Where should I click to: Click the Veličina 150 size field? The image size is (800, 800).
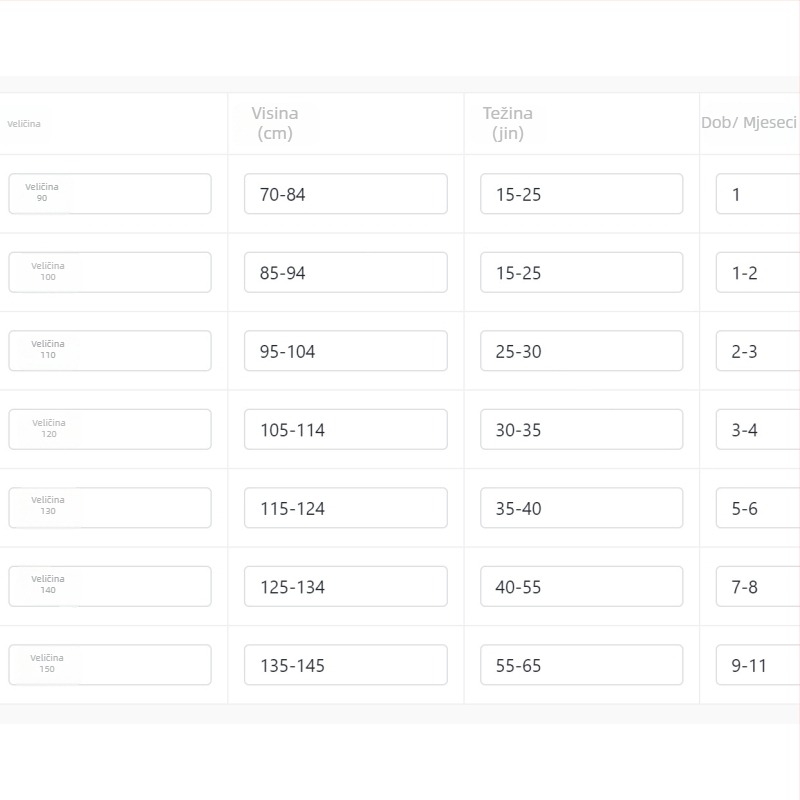[110, 665]
